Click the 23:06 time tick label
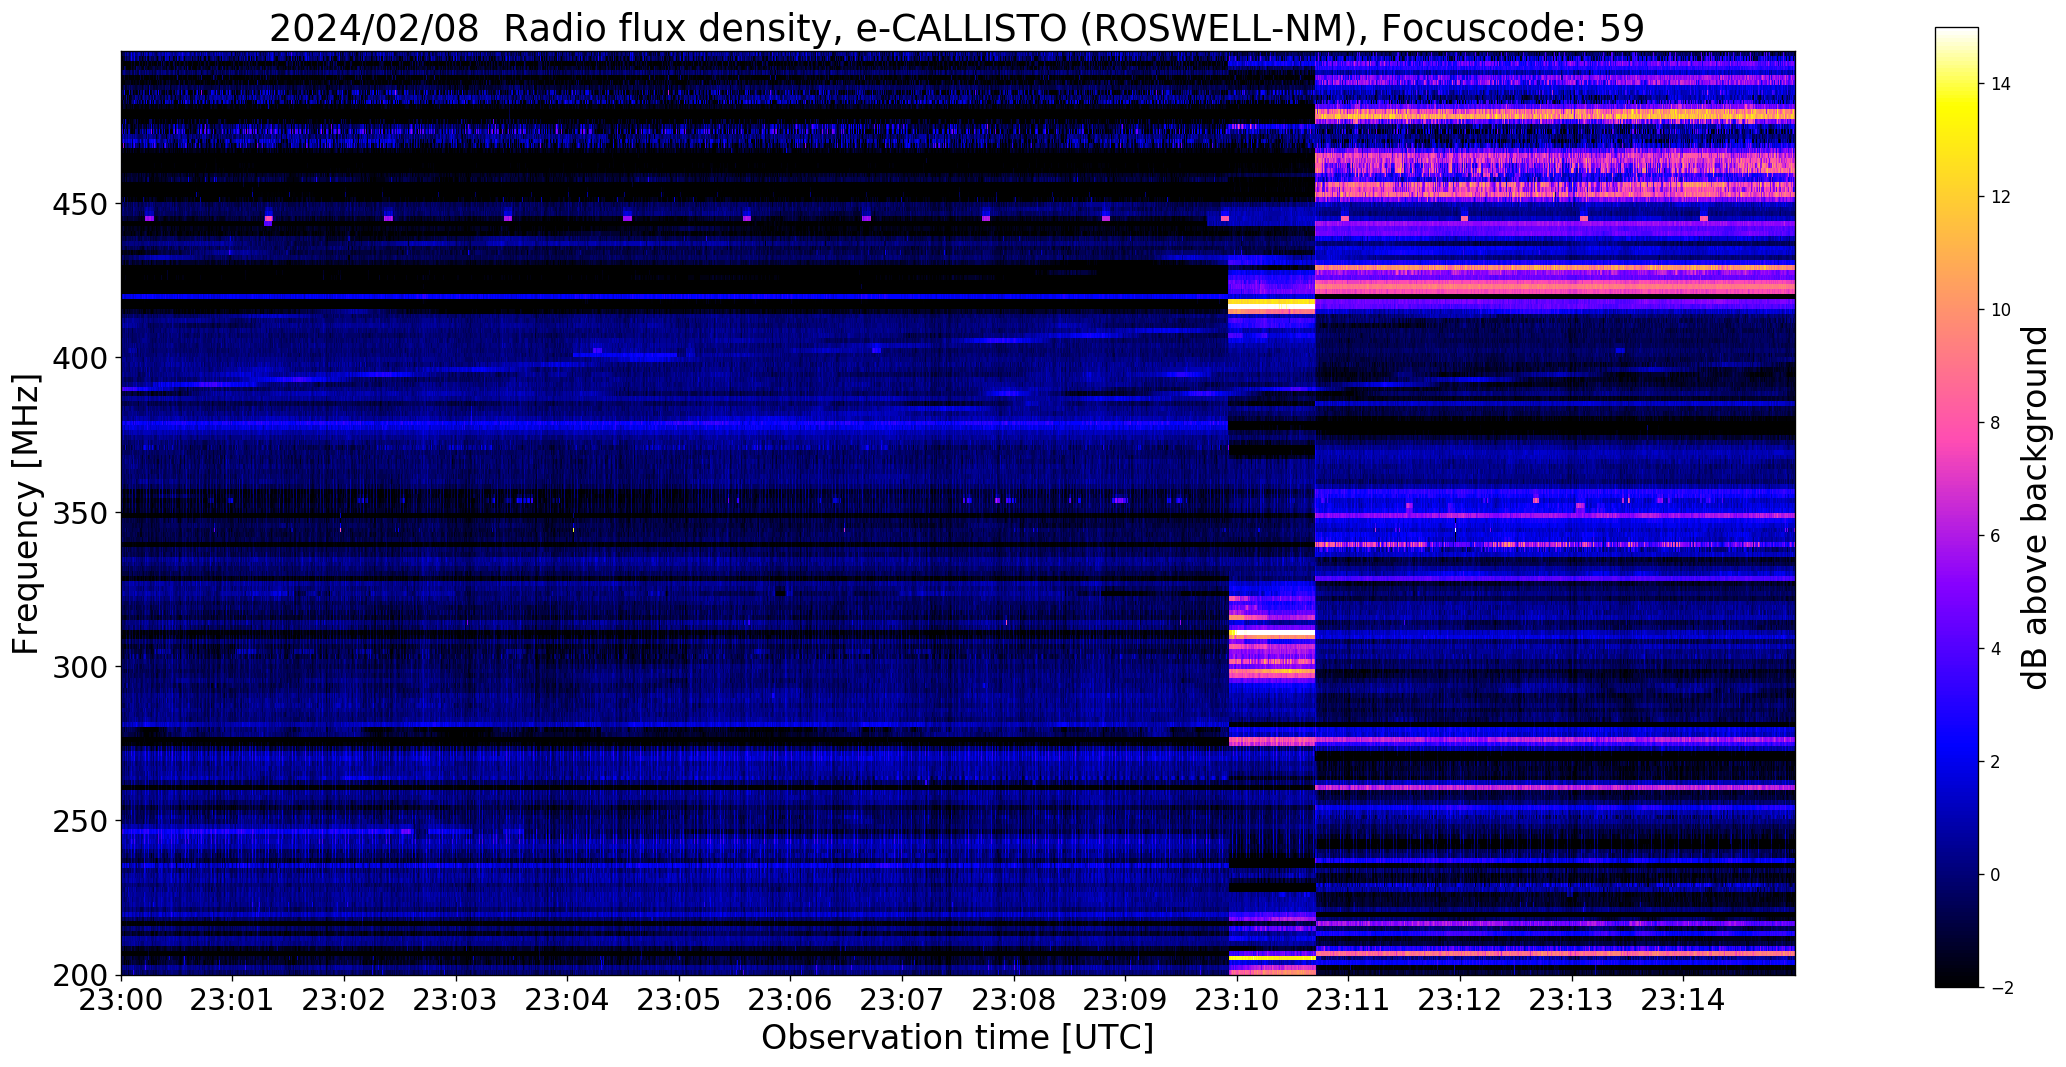This screenshot has height=1067, width=2066. [x=791, y=1000]
